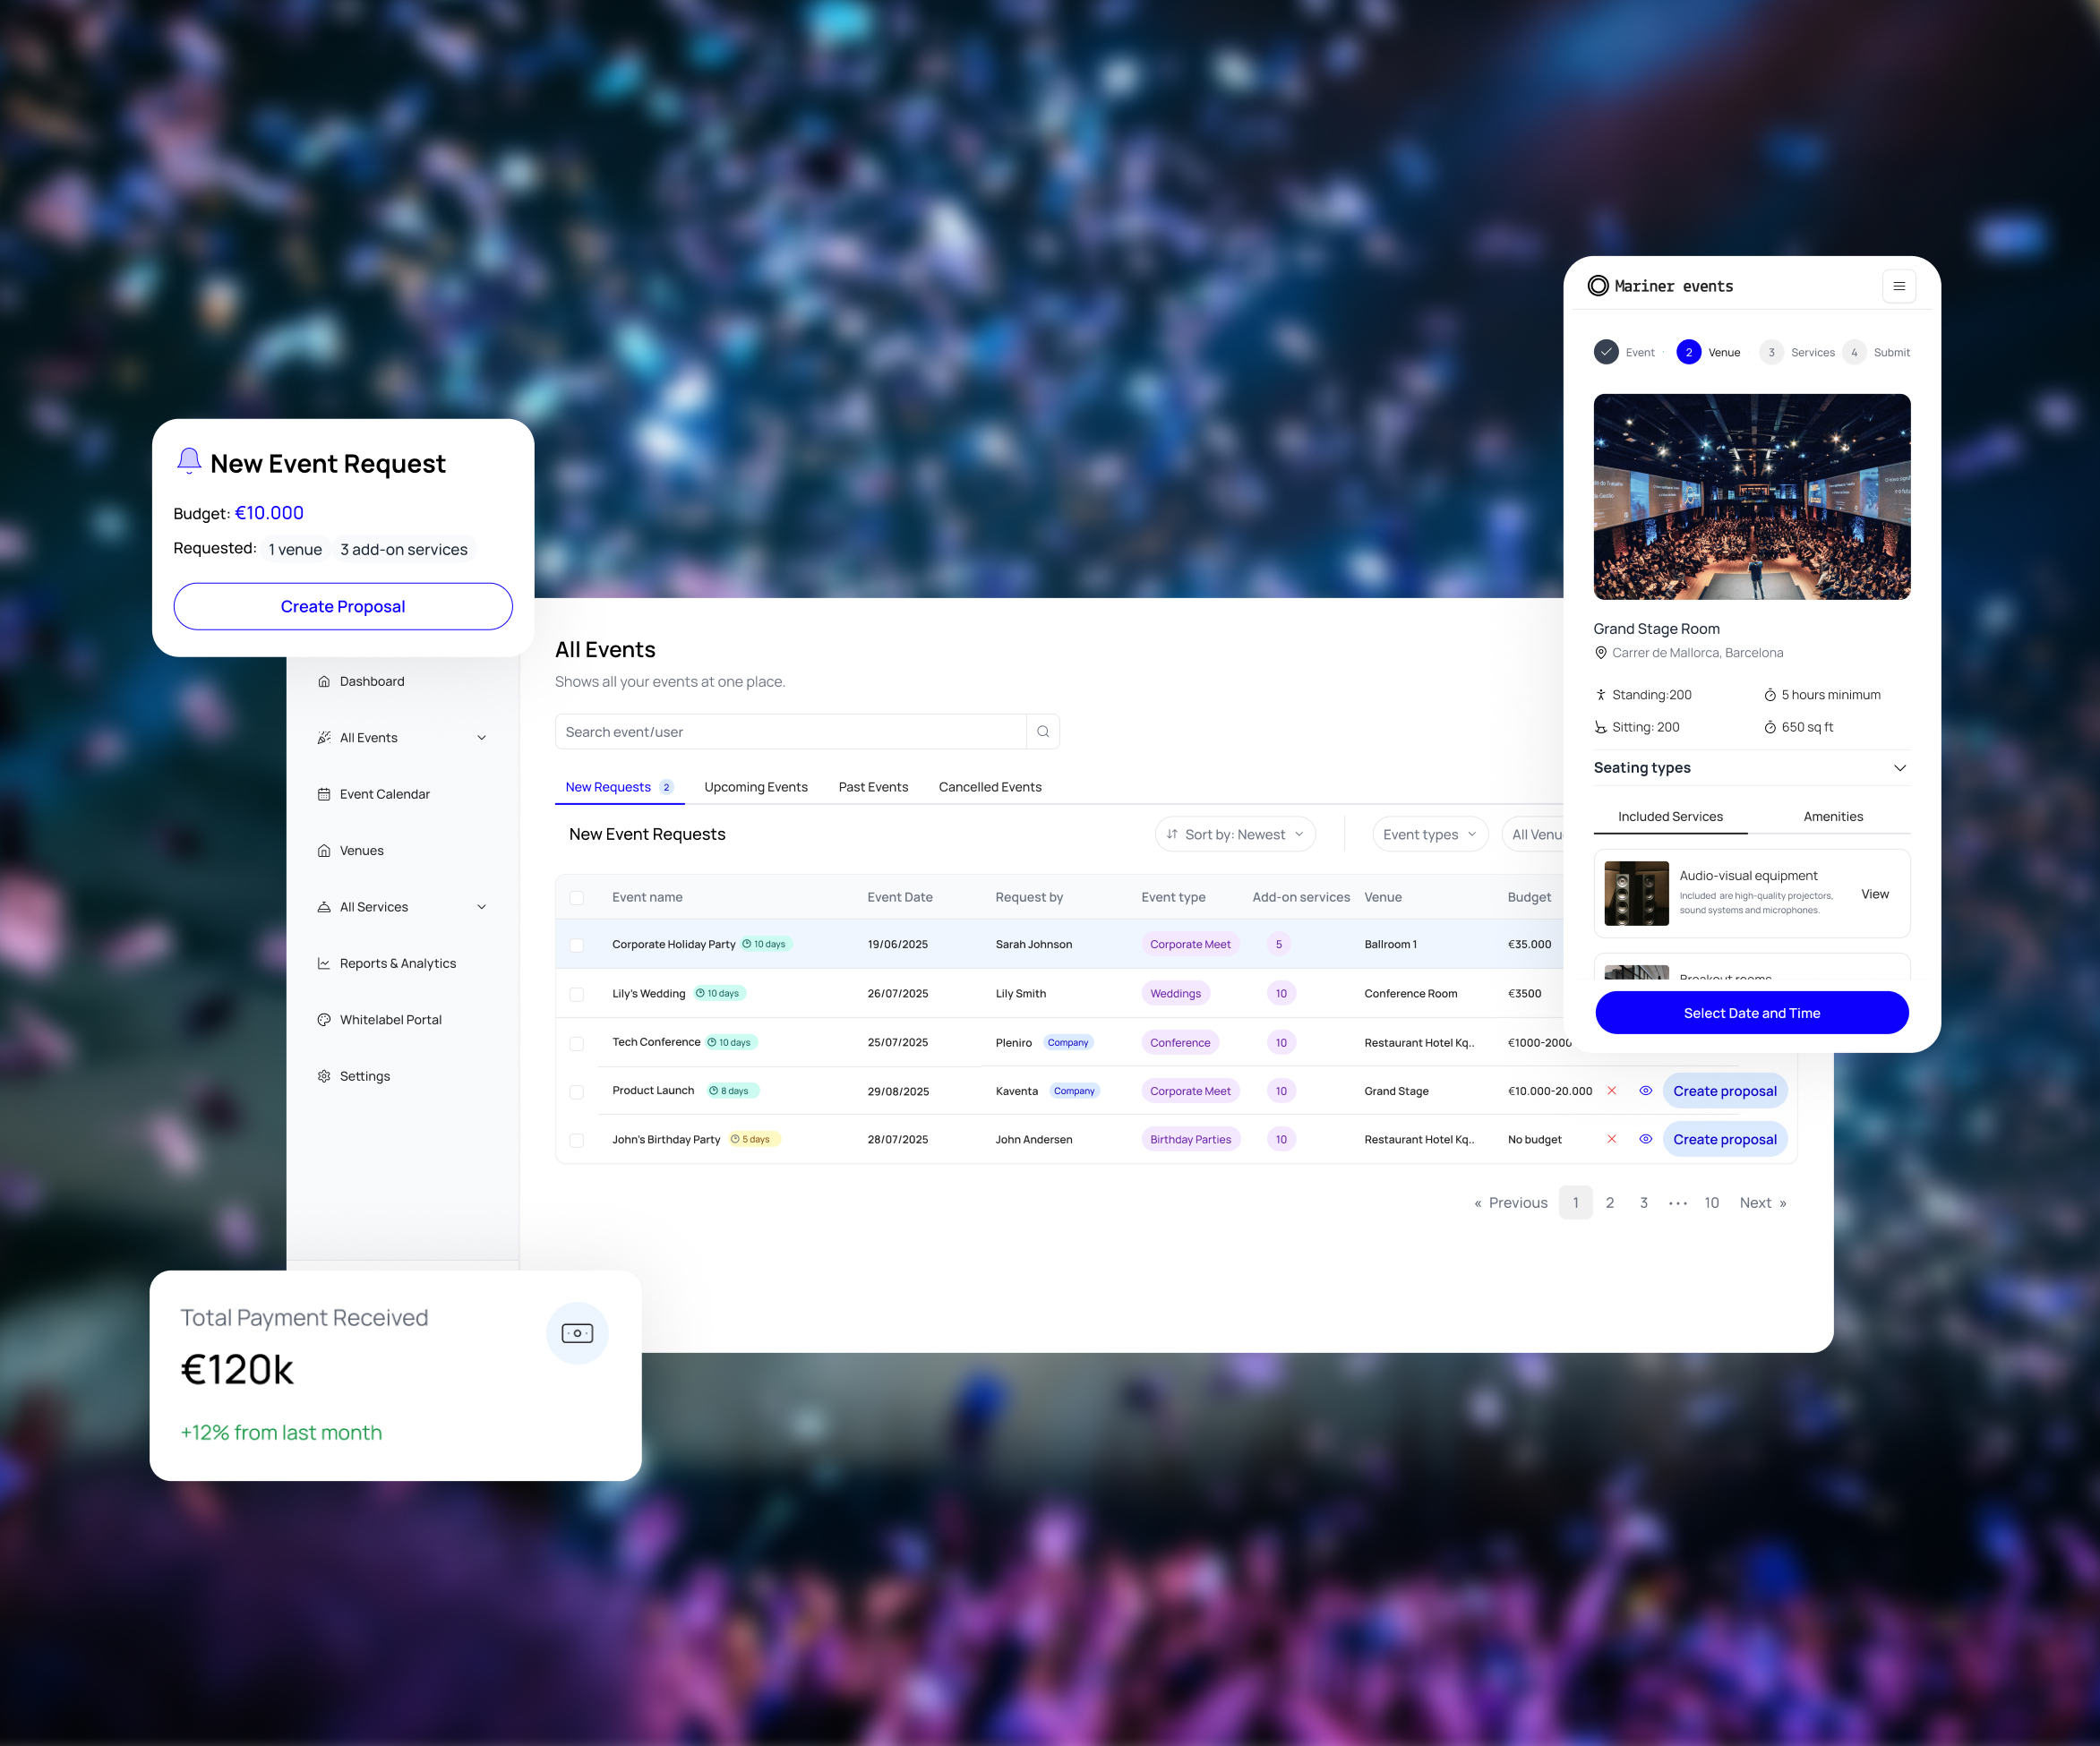Reject John's Birthday Party request with red X
This screenshot has width=2100, height=1746.
coord(1612,1139)
